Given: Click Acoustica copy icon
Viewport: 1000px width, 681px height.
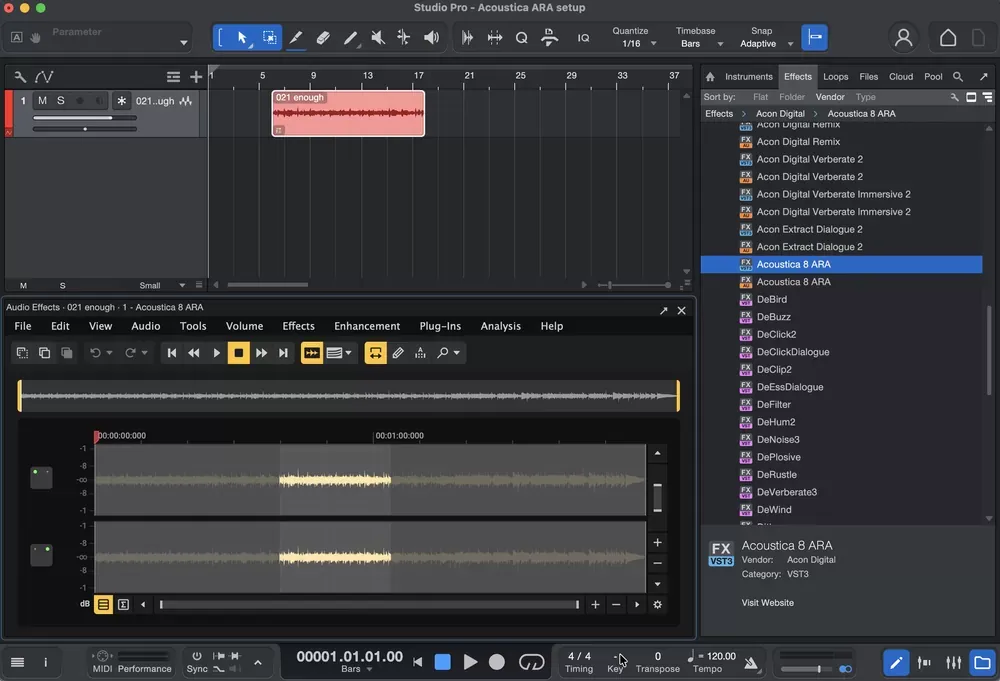Looking at the screenshot, I should [45, 353].
